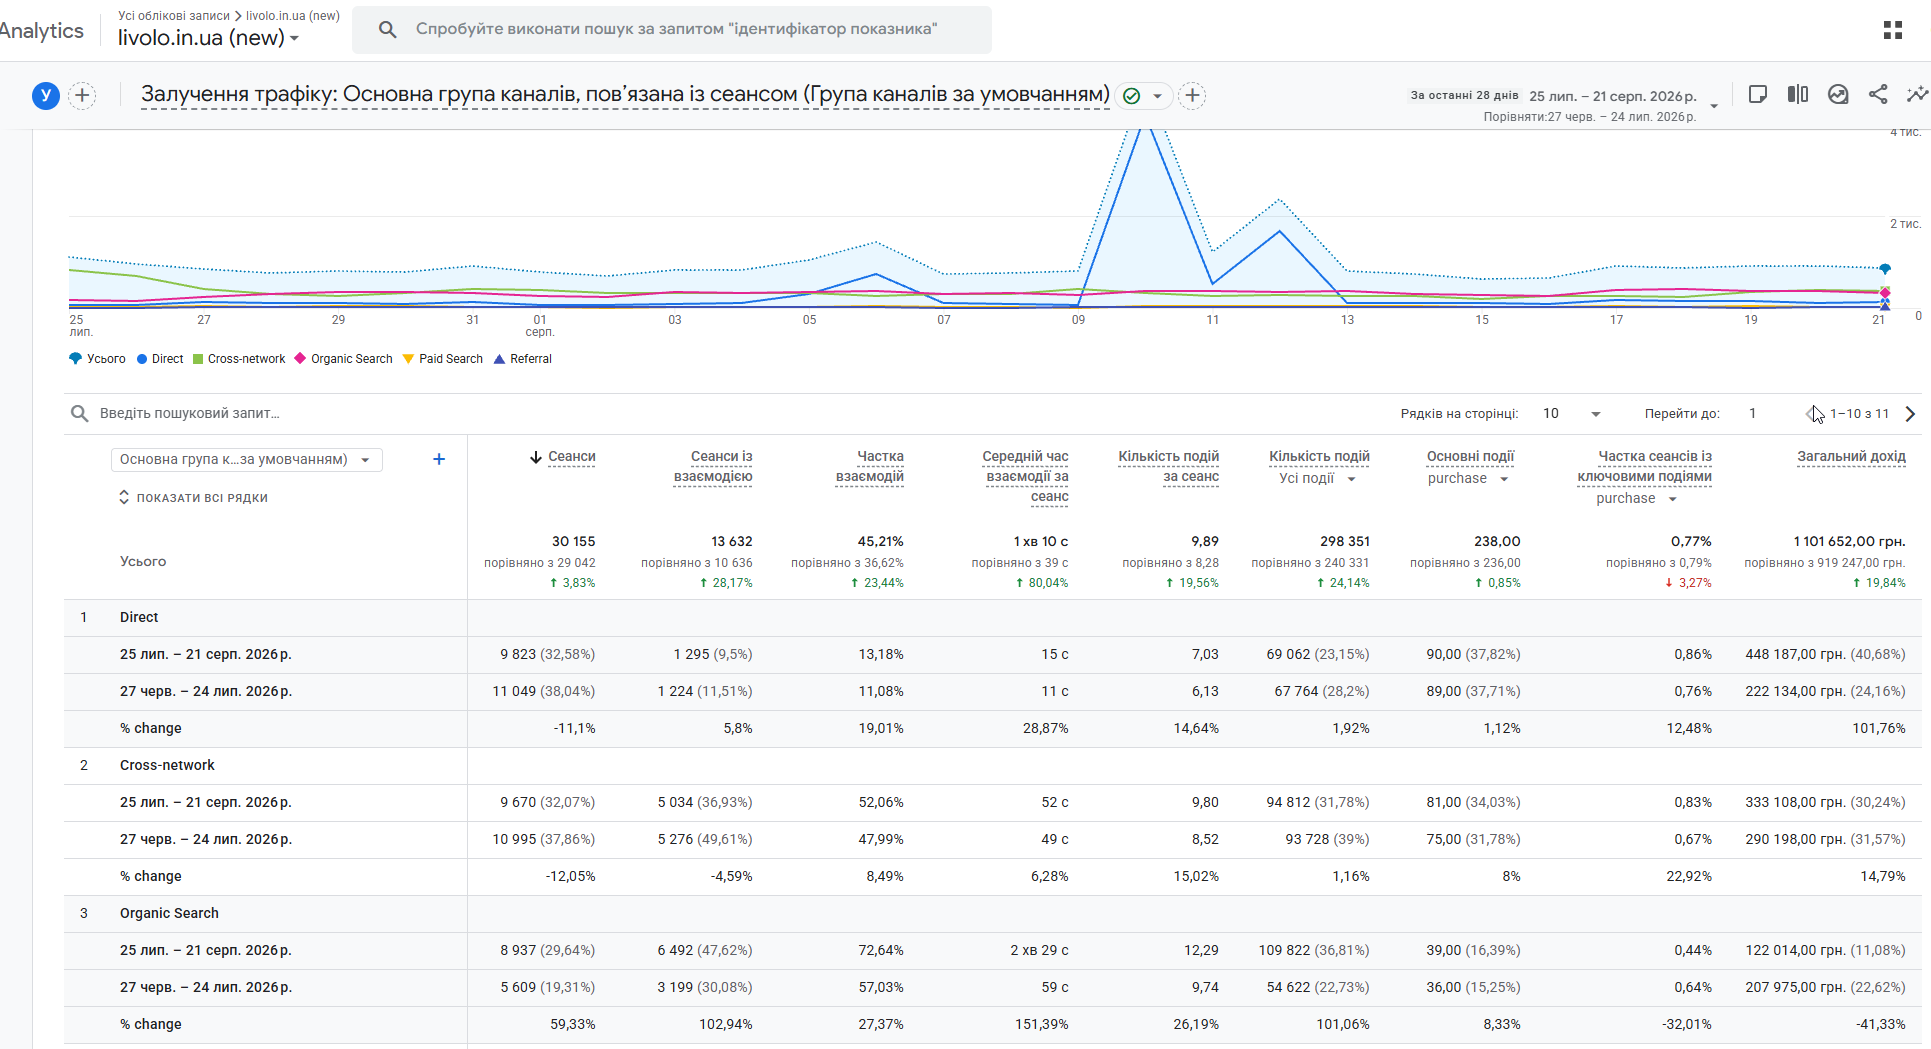Click the add filter plus beside title

tap(1192, 96)
